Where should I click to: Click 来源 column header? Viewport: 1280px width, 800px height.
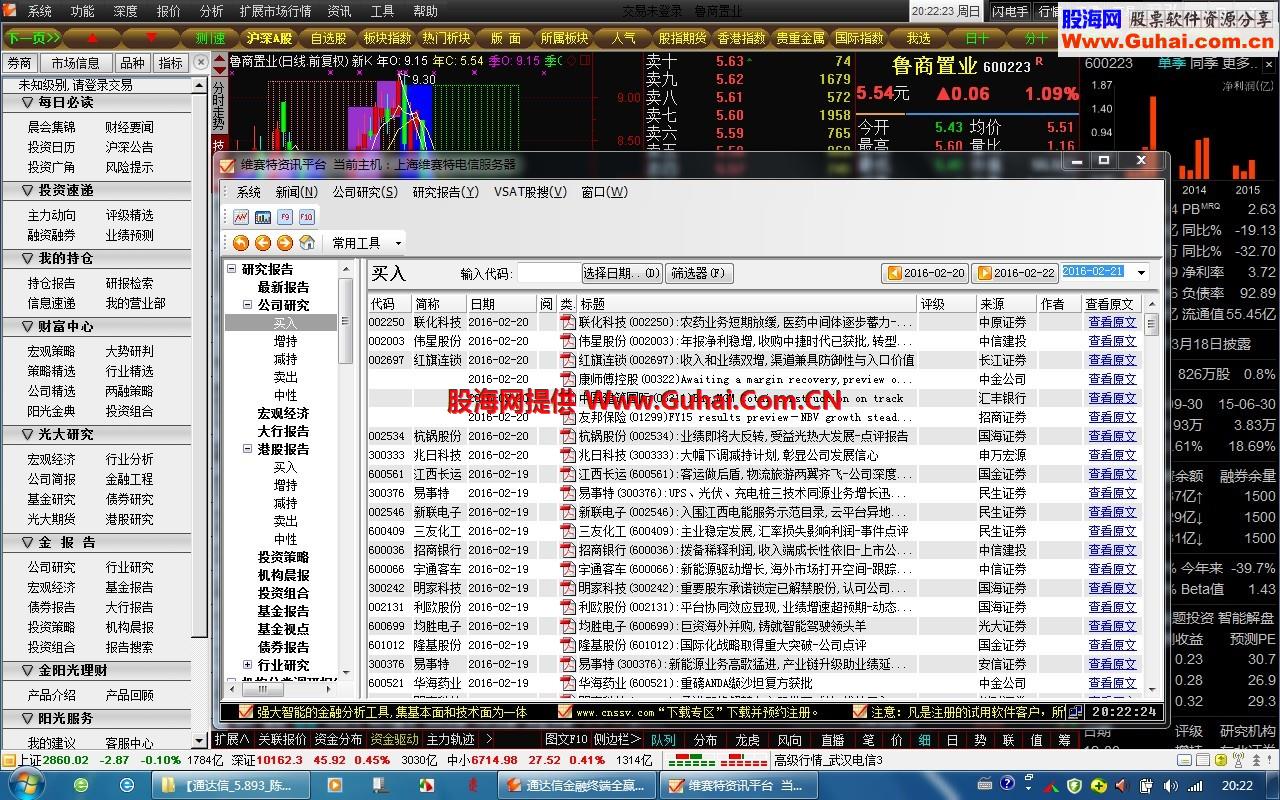1007,304
